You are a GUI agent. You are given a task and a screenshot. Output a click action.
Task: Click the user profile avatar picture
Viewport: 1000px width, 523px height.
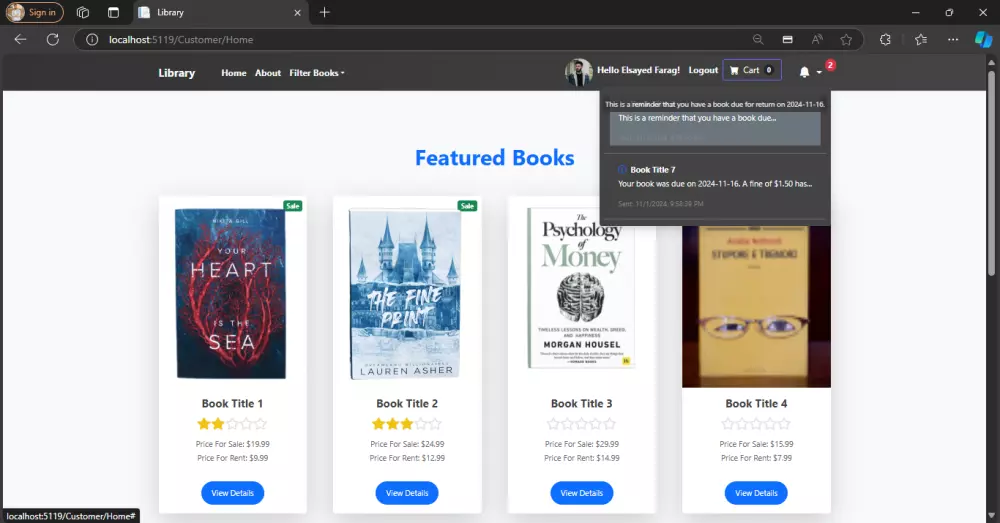(x=579, y=71)
